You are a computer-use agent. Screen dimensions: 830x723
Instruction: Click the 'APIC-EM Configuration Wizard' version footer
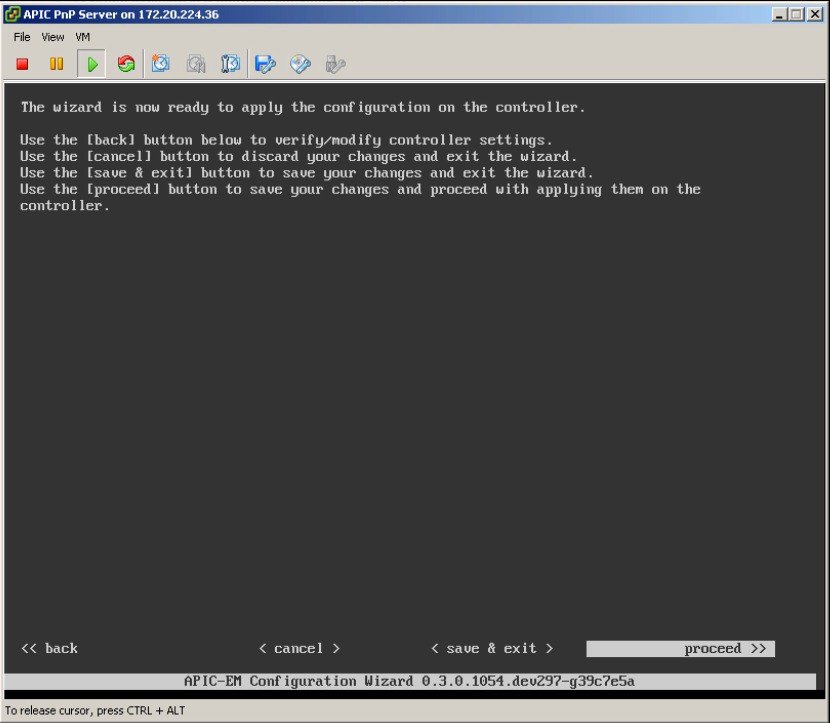409,681
